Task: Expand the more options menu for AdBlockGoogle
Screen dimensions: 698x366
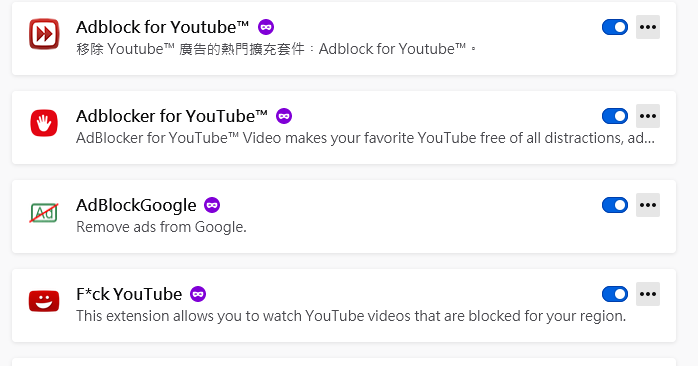Action: coord(648,205)
